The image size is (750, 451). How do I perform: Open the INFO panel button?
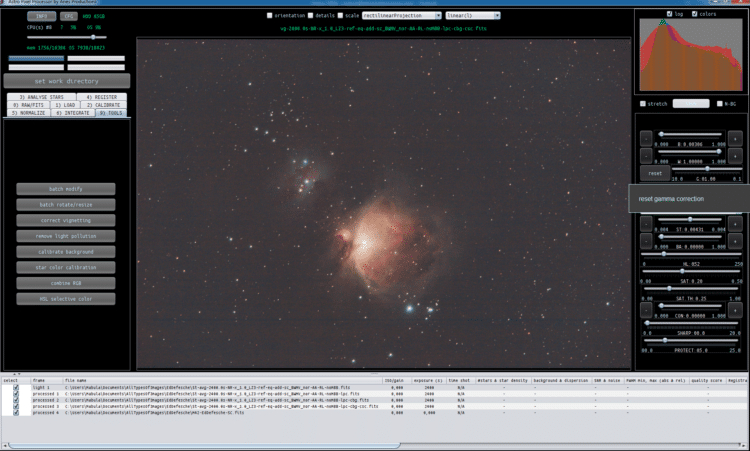point(42,16)
